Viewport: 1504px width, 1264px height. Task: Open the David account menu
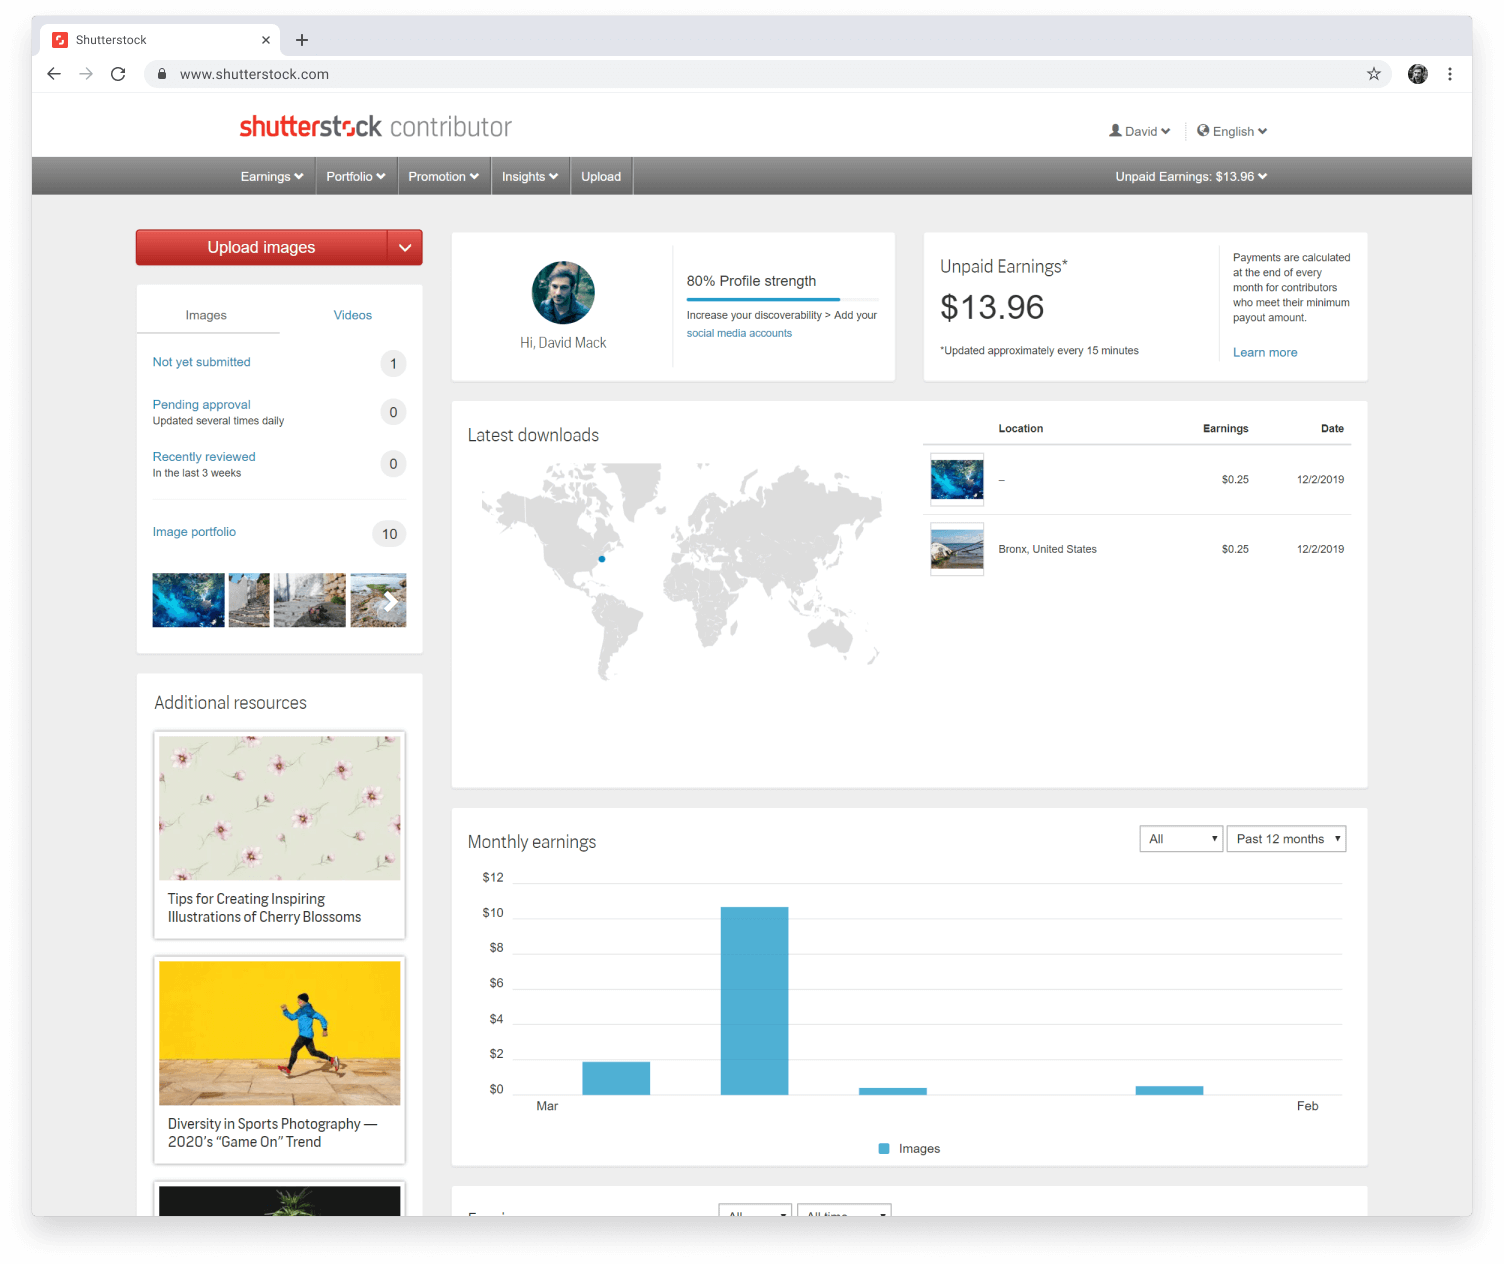point(1139,131)
